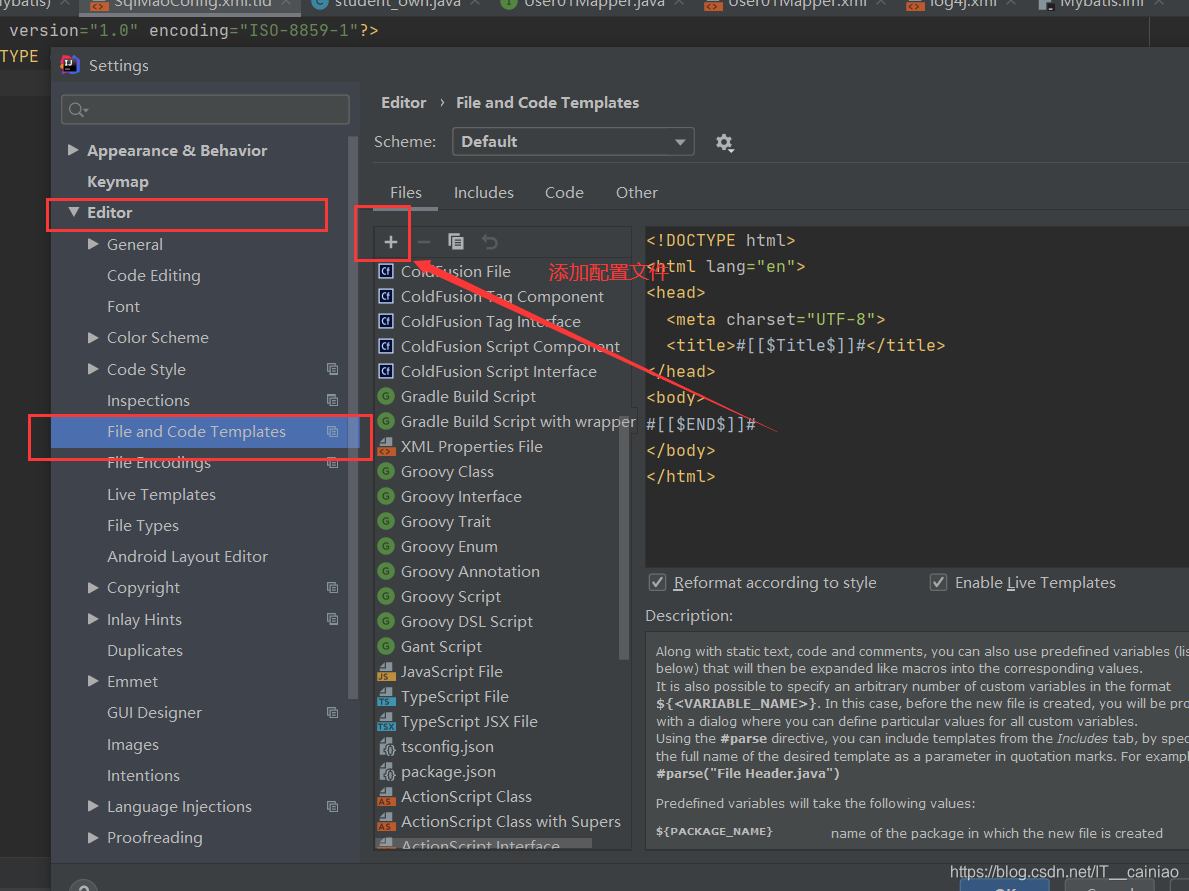Select ActionScript Class template

466,797
